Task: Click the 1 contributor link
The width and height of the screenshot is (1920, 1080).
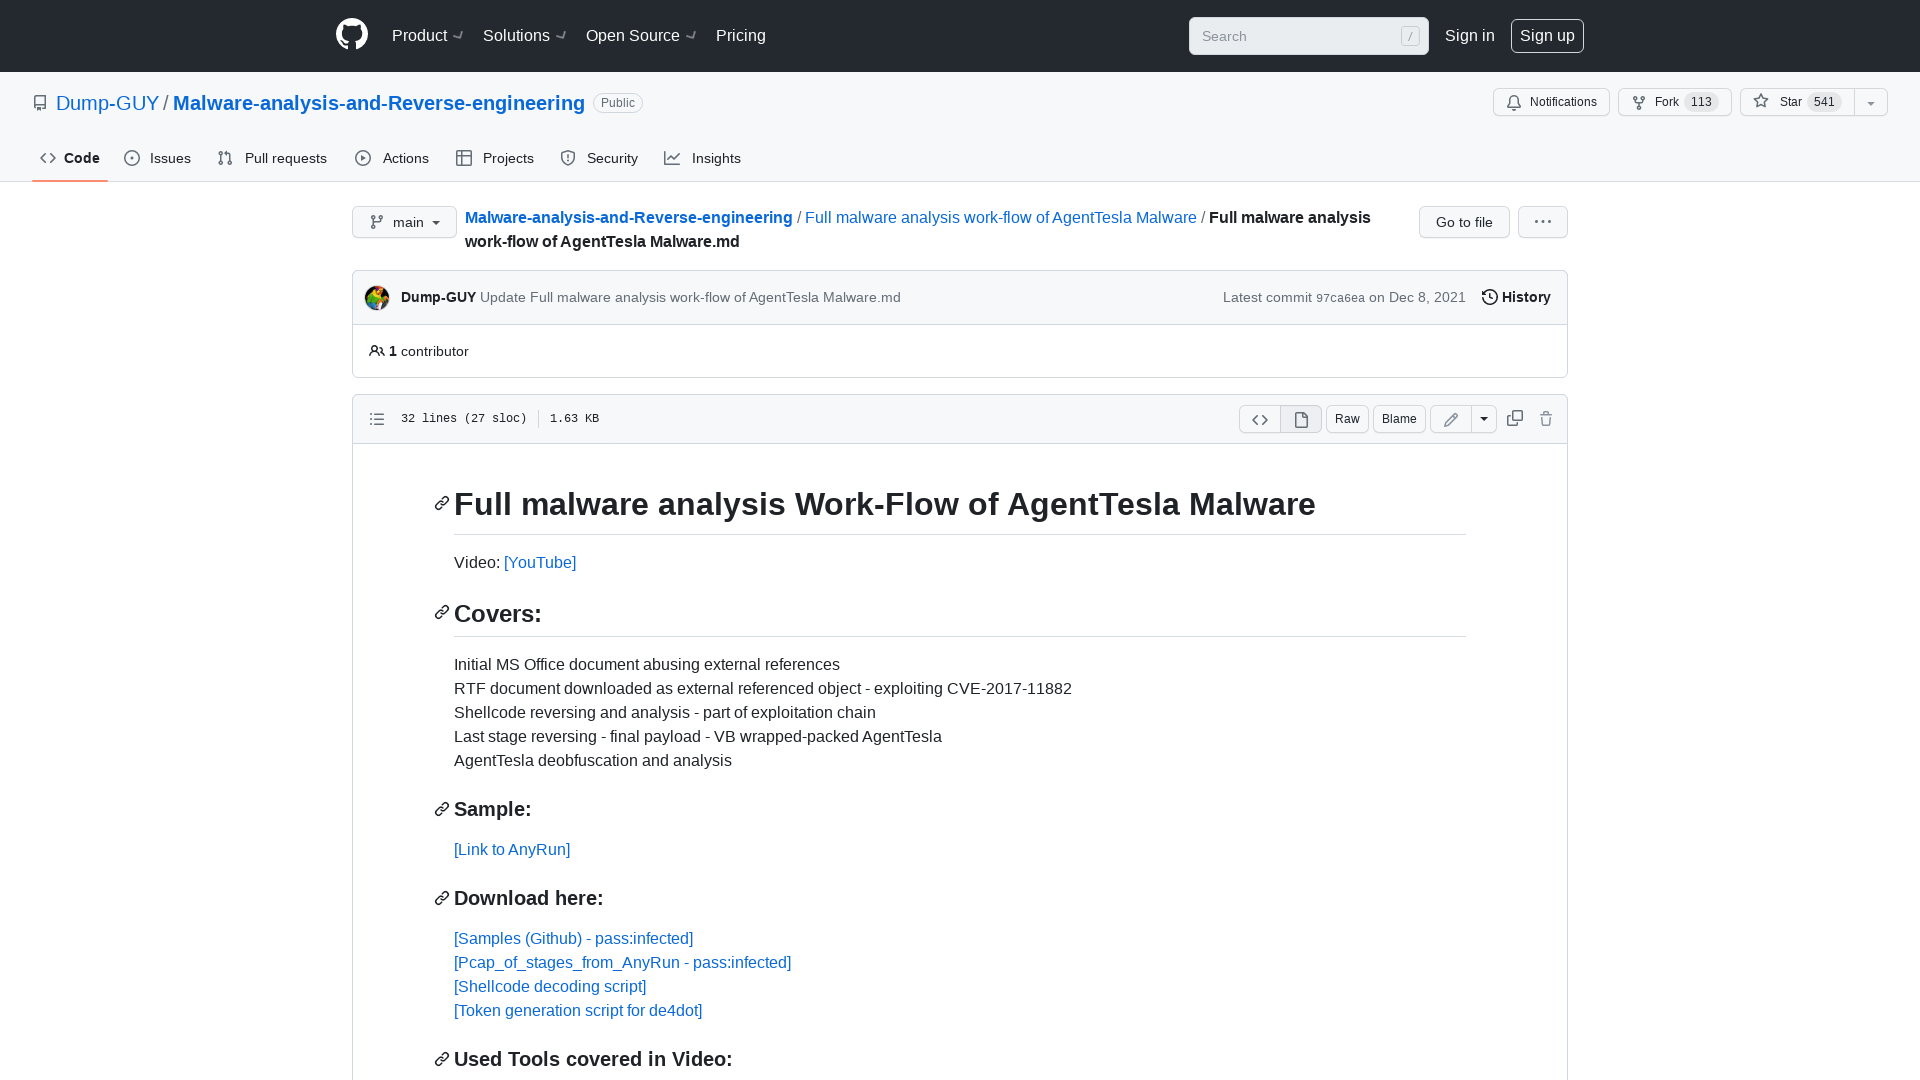Action: [x=419, y=351]
